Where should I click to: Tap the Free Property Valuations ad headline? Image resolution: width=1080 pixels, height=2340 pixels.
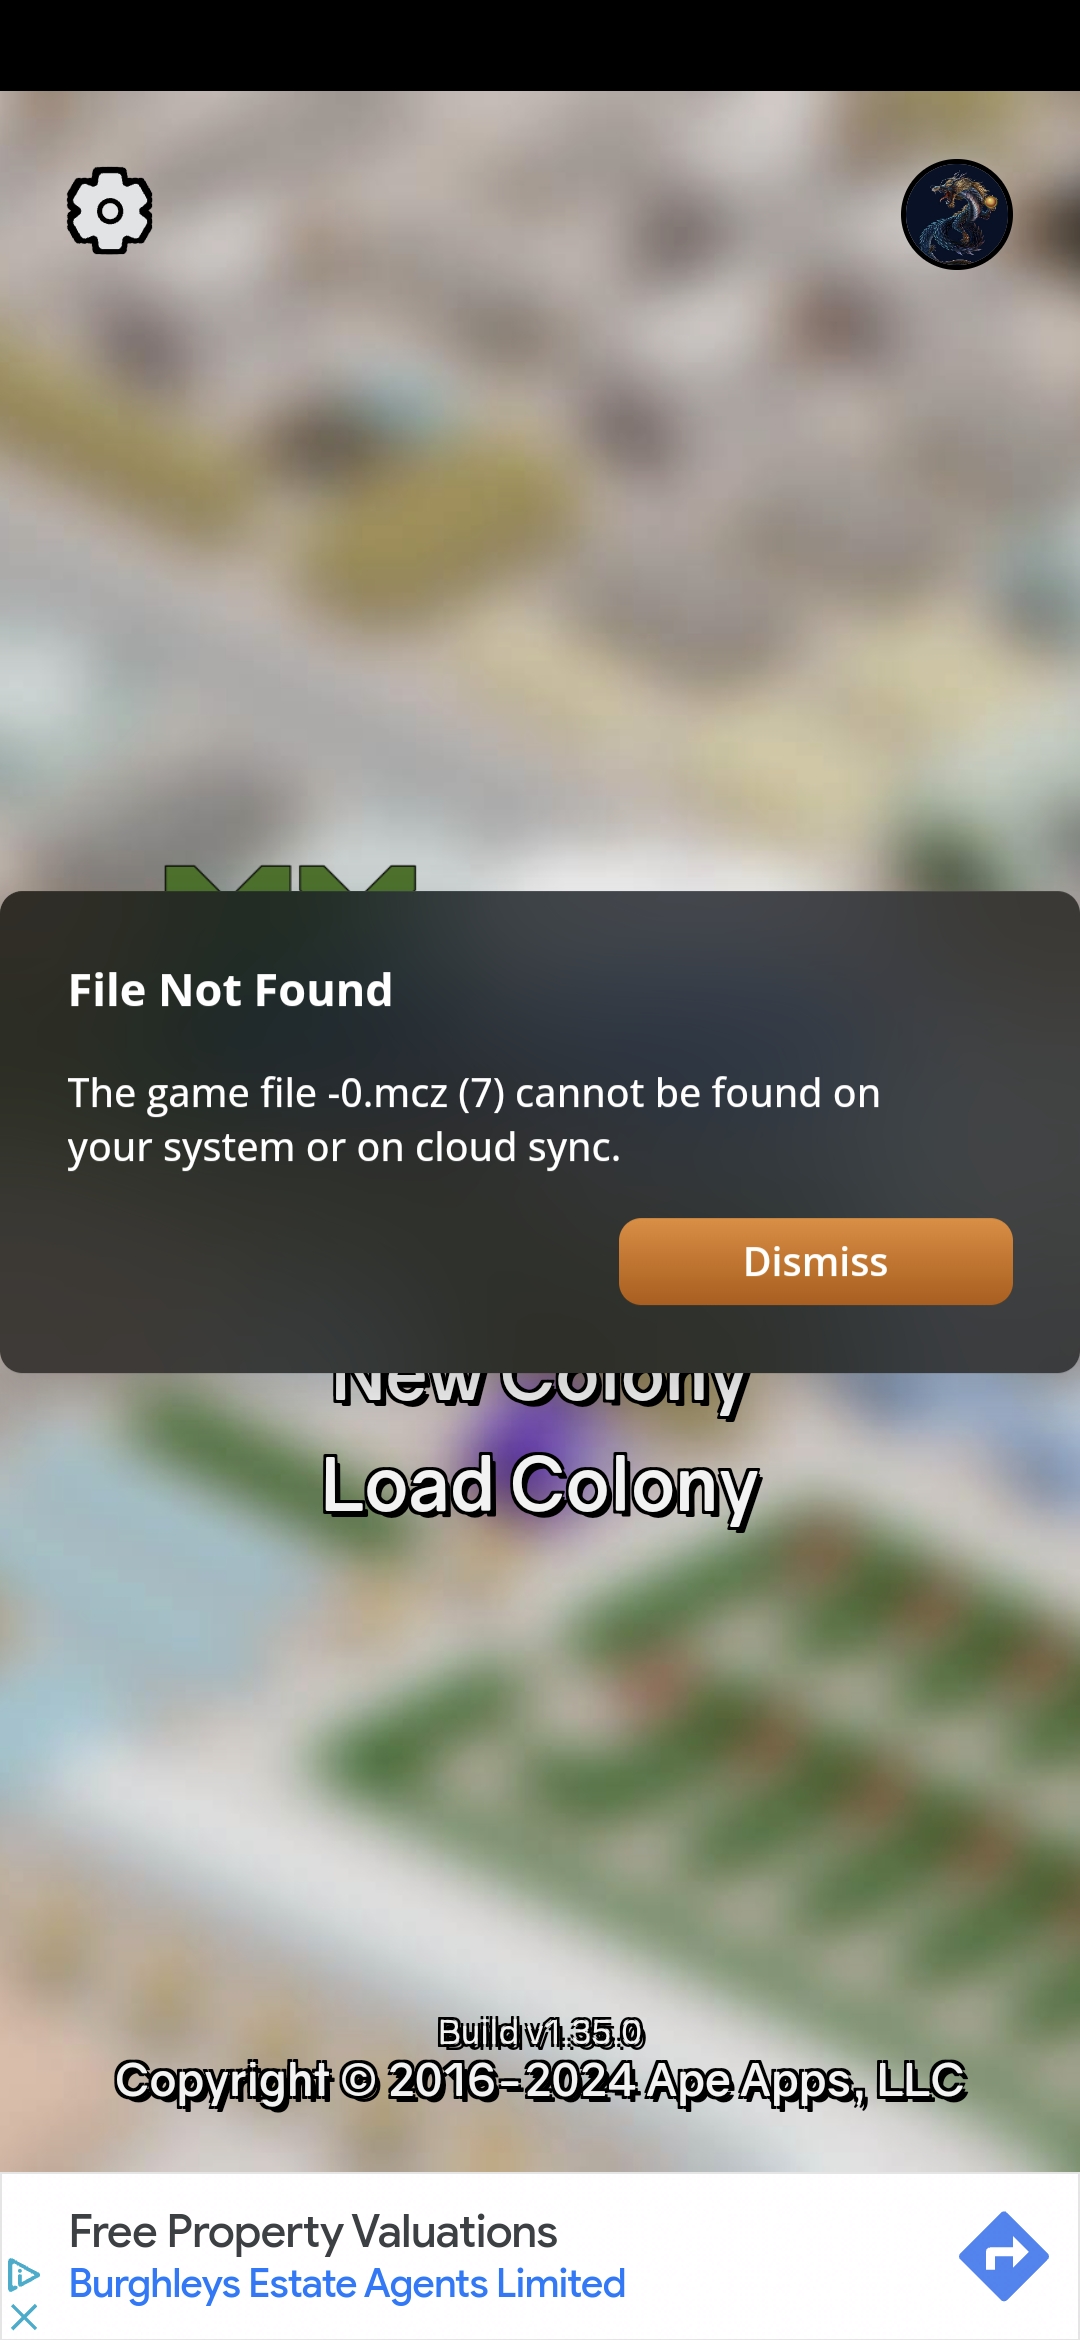313,2231
